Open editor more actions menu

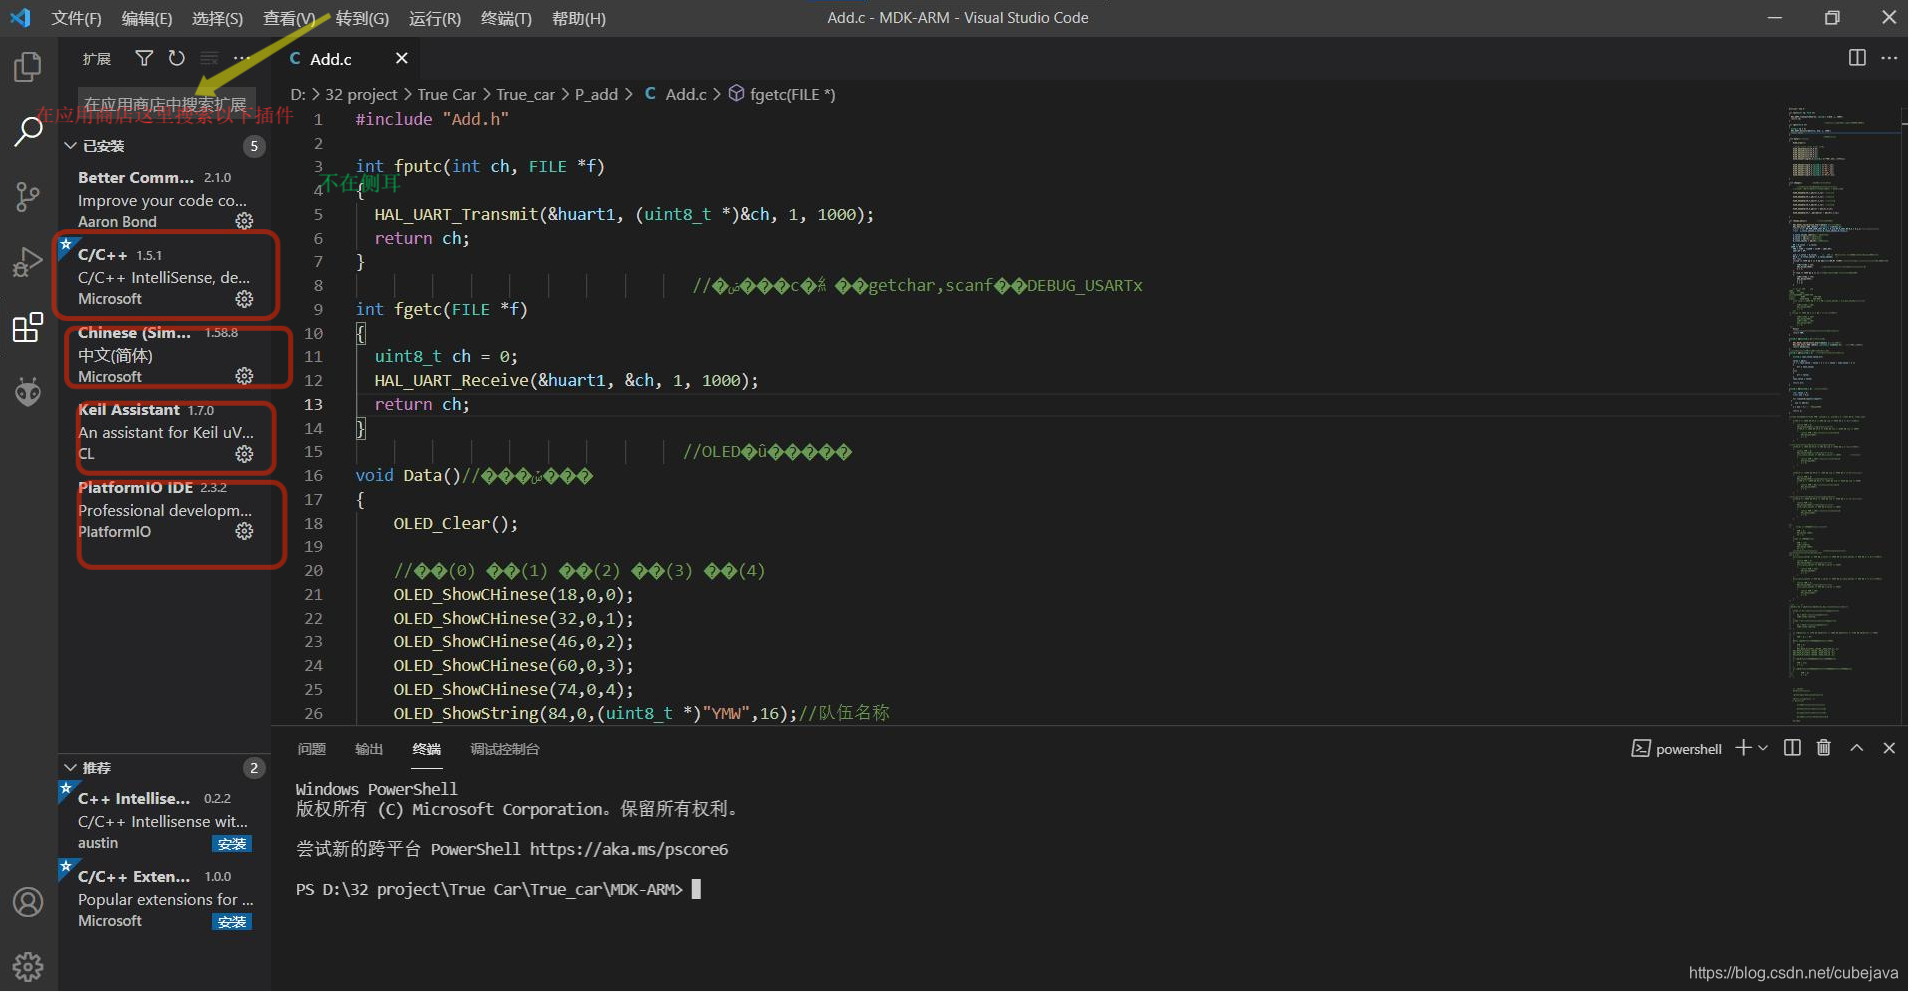pos(1889,58)
